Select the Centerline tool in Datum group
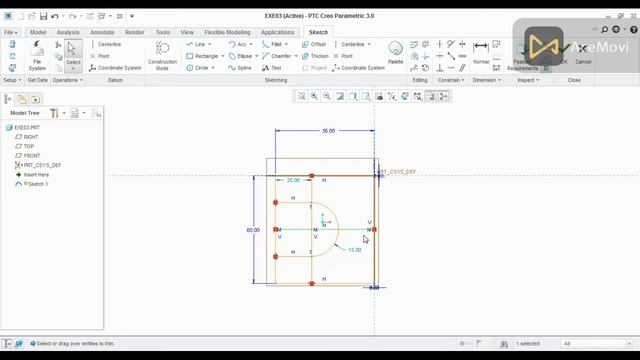 click(105, 44)
